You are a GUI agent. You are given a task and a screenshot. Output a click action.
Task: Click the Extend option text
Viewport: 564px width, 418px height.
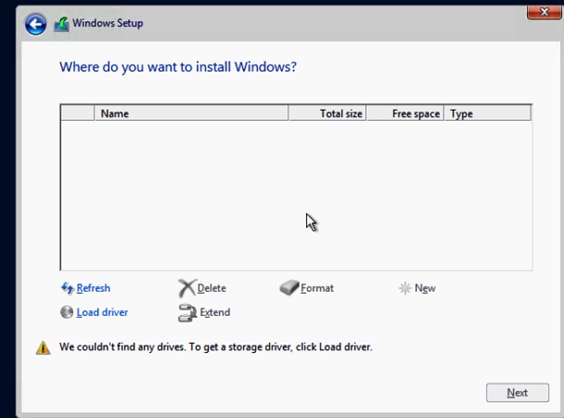[215, 312]
